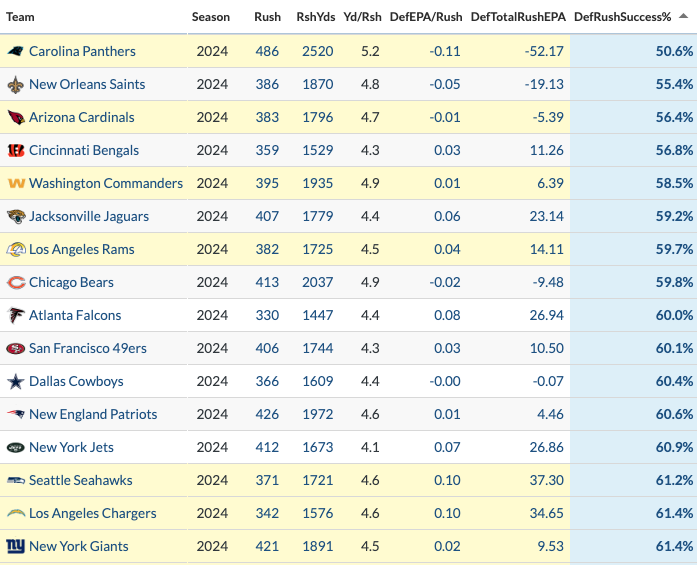Open the Carolina Panthers team link
Screen dimensions: 697x565
[x=82, y=51]
